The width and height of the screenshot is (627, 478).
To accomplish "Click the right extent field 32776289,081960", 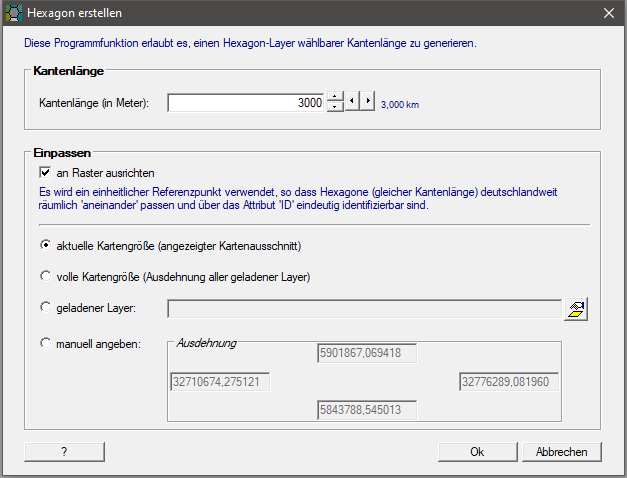I will coord(509,382).
